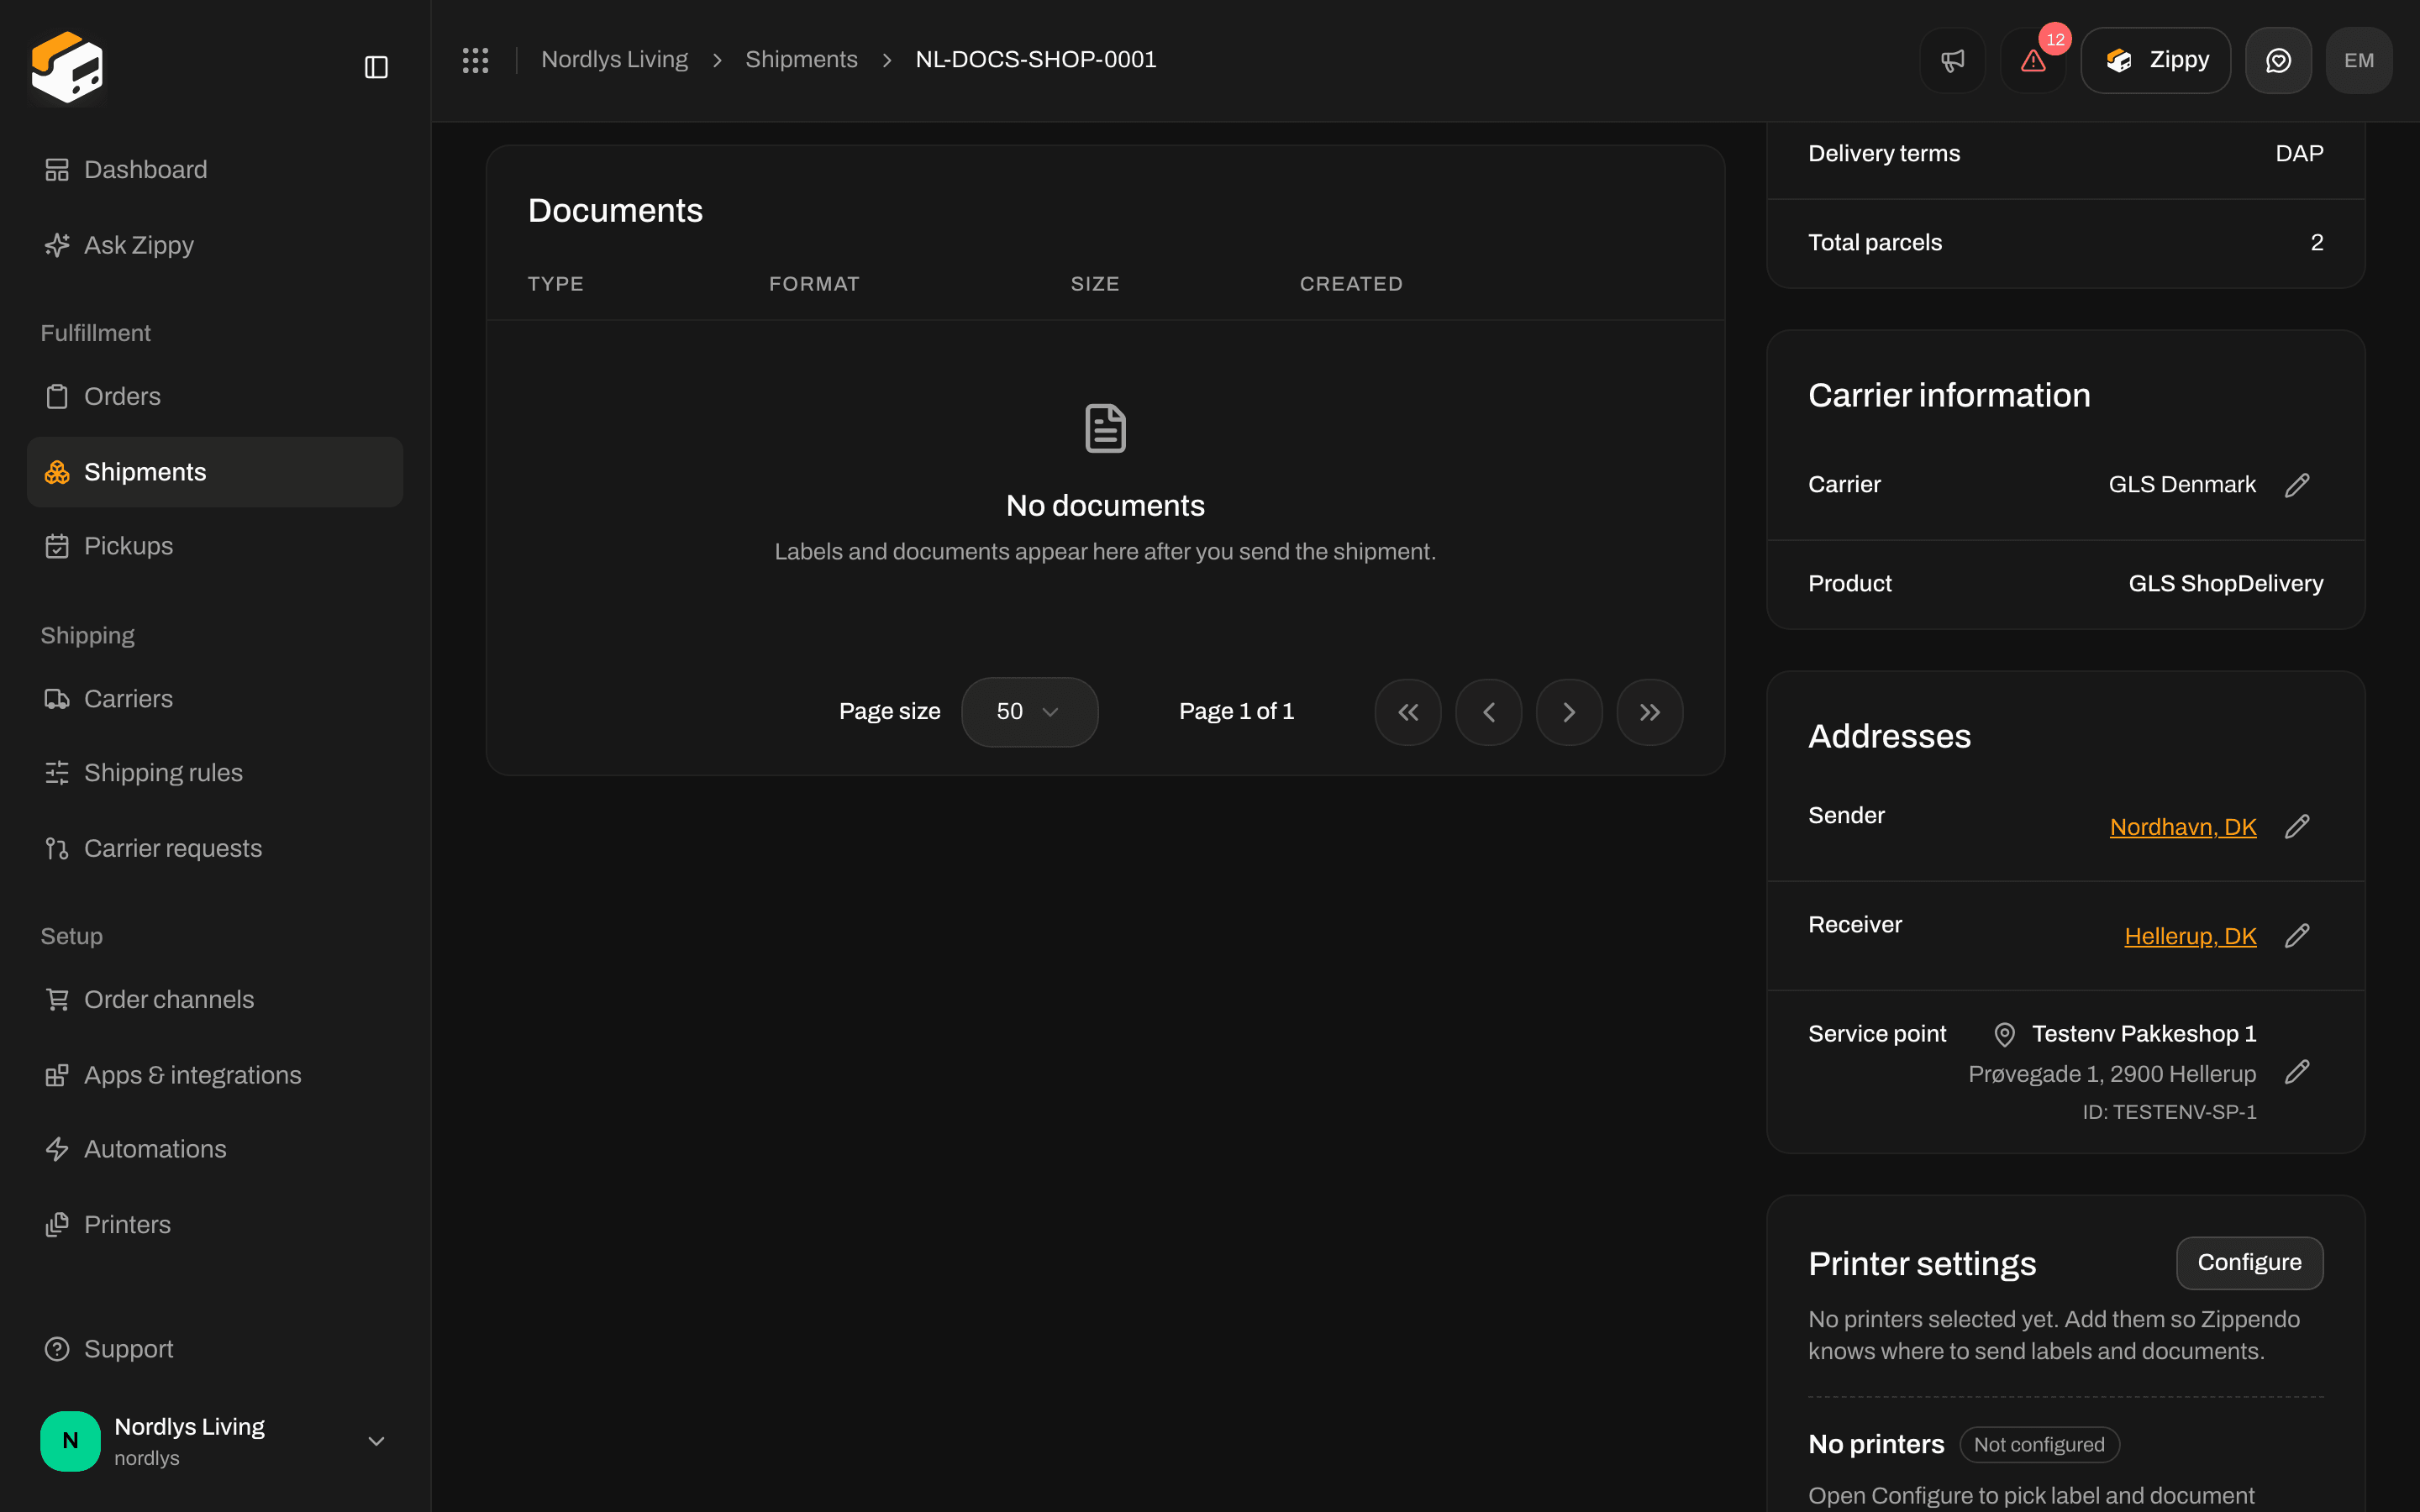
Task: Follow the Nordhavn, DK sender link
Action: 2183,827
